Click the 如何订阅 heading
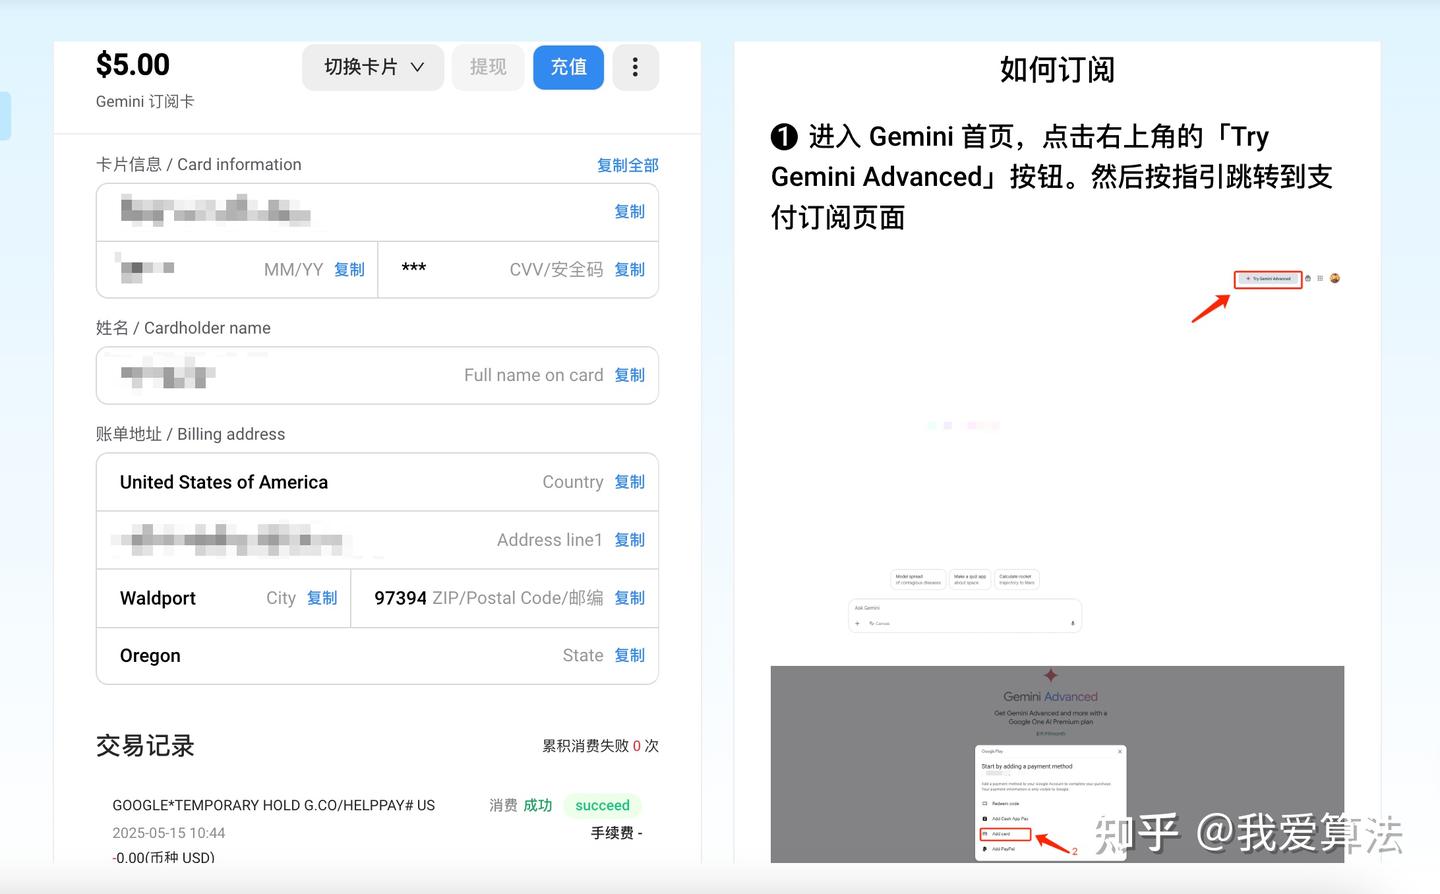Viewport: 1440px width, 894px height. 1057,70
